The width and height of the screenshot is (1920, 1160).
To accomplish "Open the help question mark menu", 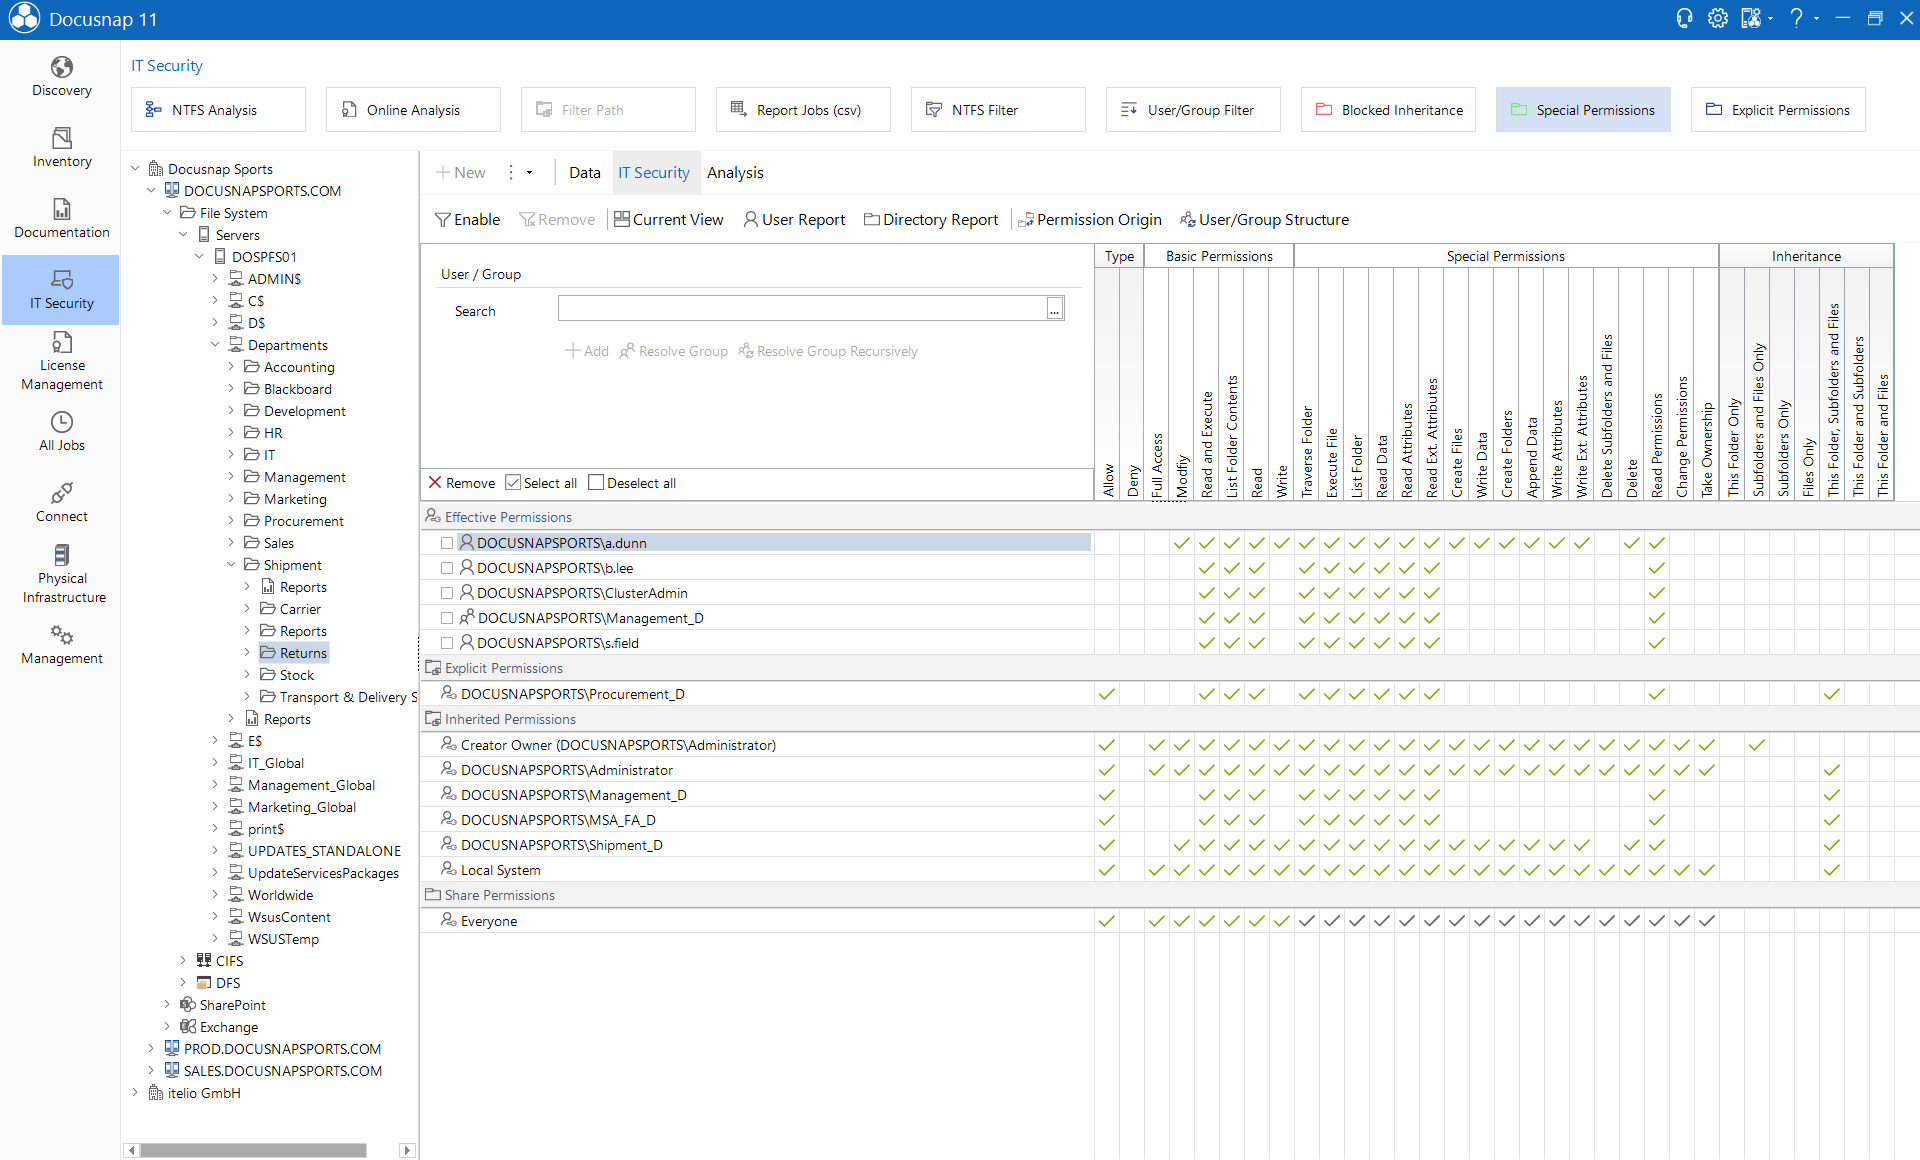I will pos(1796,19).
